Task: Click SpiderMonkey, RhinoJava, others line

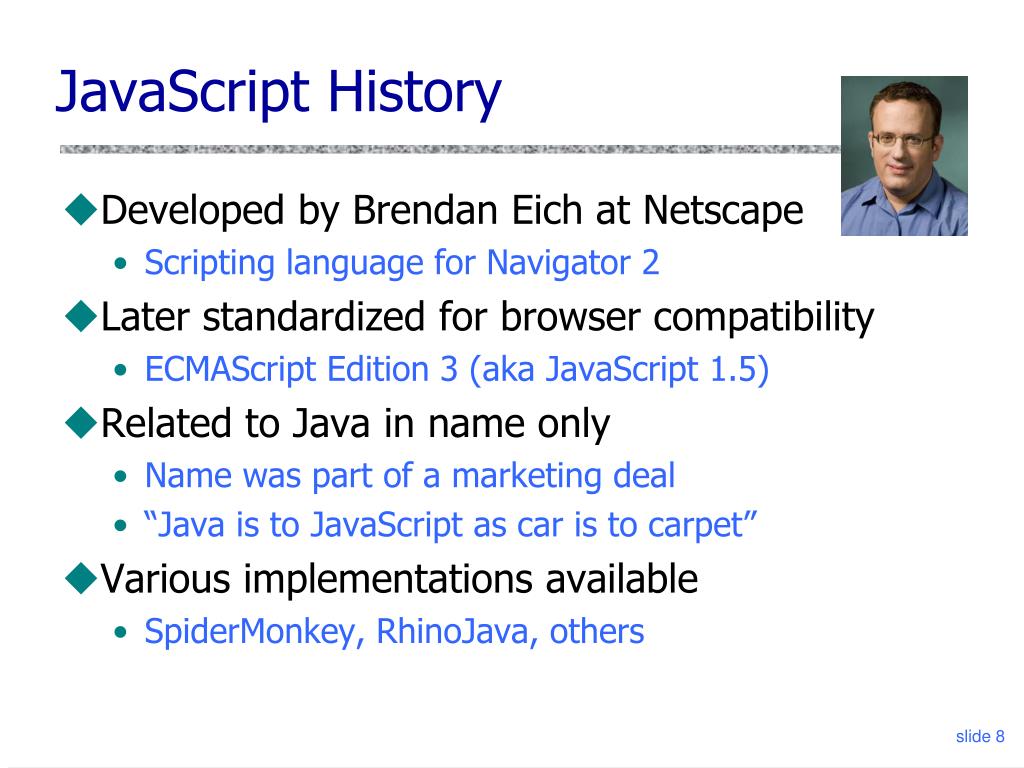Action: point(394,633)
